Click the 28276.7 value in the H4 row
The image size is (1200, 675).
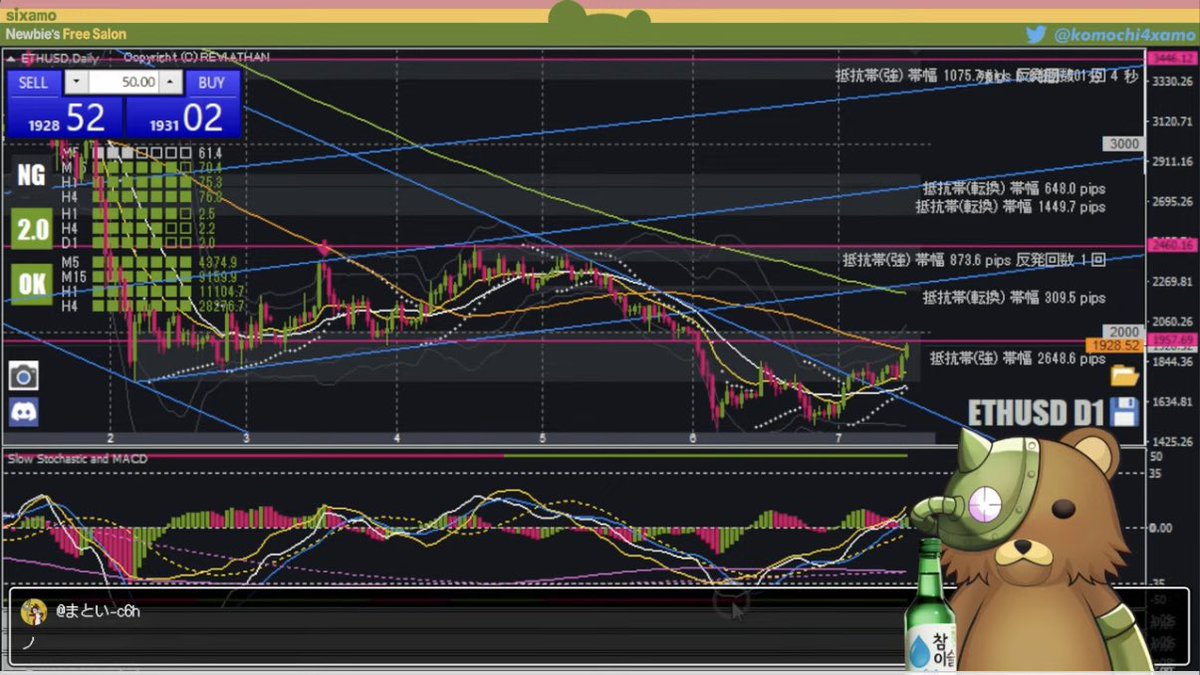(x=219, y=308)
